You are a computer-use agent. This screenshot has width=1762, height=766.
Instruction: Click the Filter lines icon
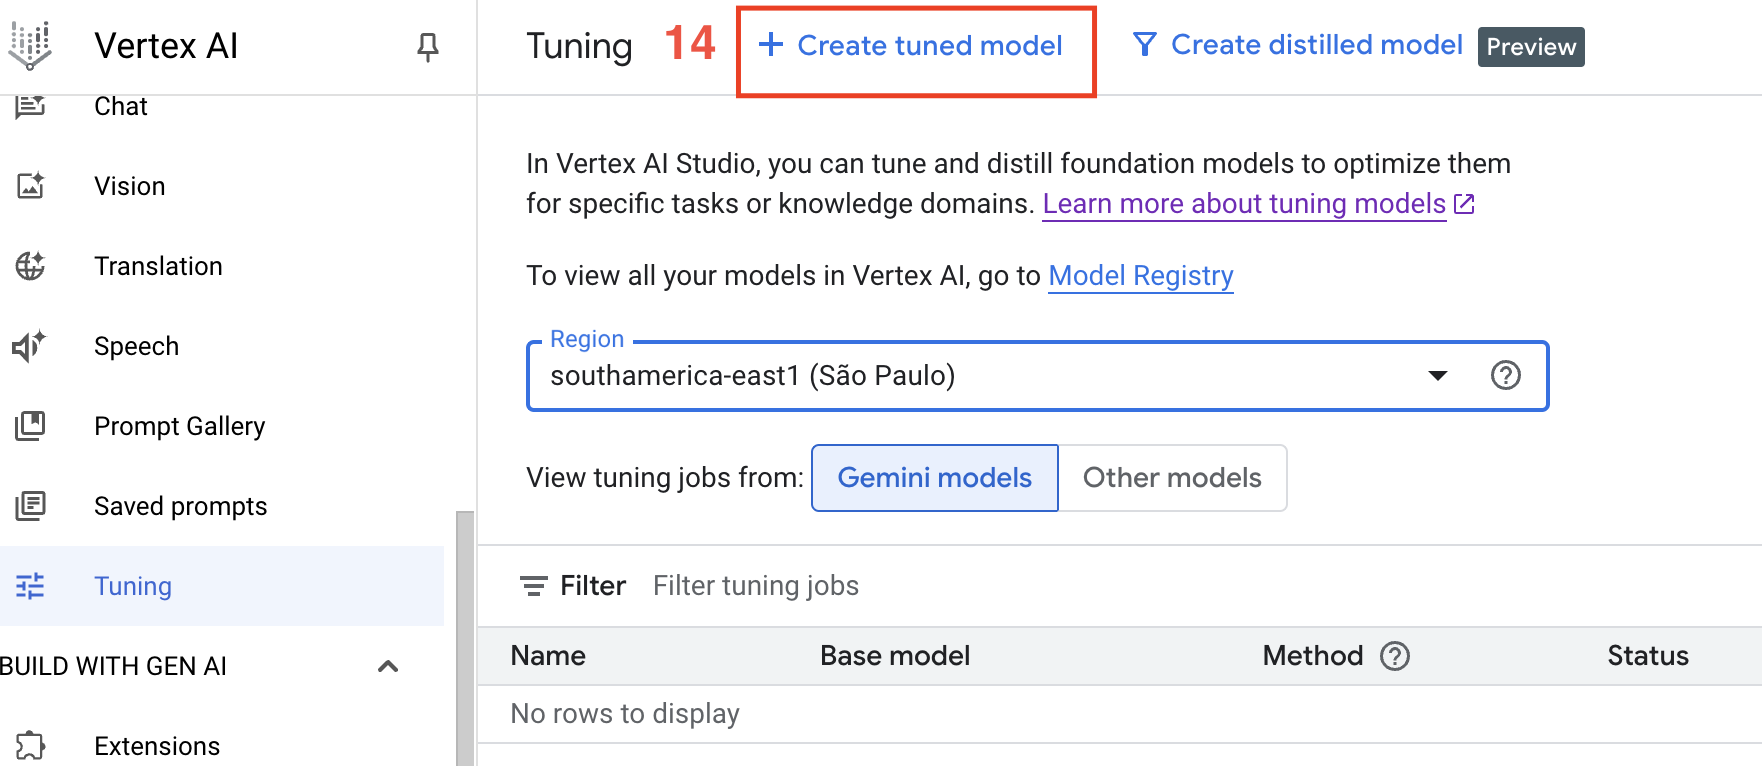[x=534, y=586]
